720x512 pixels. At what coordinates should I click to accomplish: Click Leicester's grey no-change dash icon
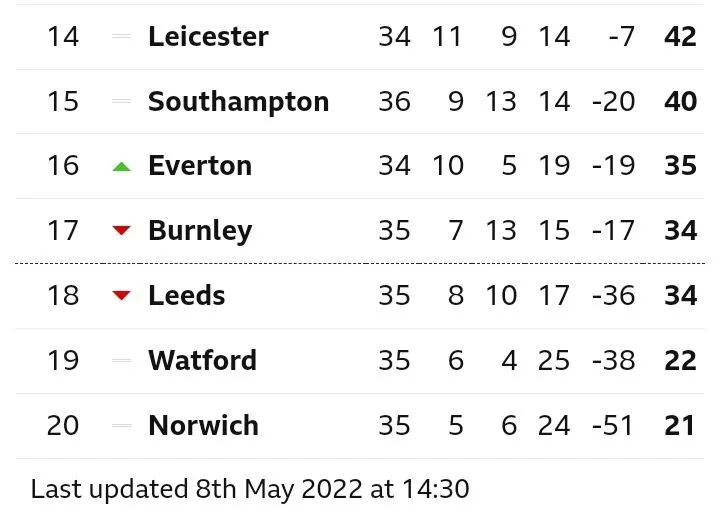point(122,36)
